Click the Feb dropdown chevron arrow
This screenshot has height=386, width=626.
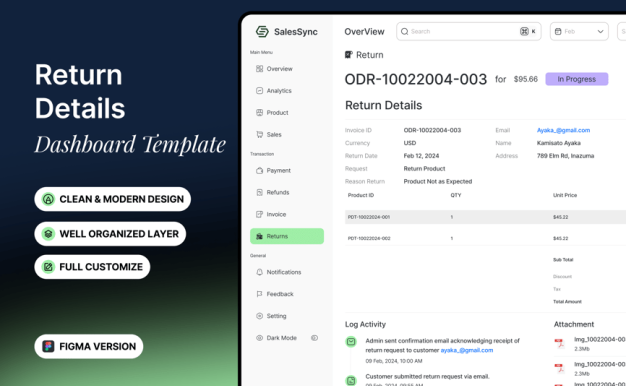click(x=600, y=32)
